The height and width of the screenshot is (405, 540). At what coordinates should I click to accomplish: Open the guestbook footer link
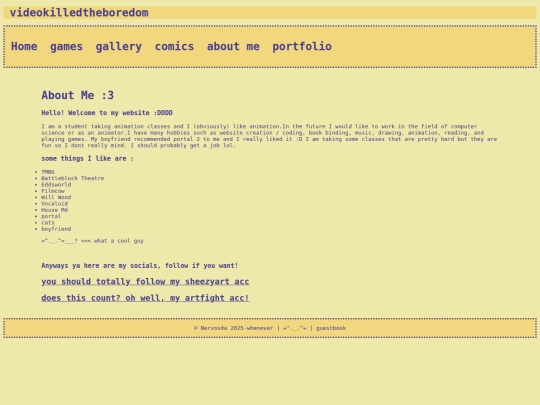tap(331, 328)
